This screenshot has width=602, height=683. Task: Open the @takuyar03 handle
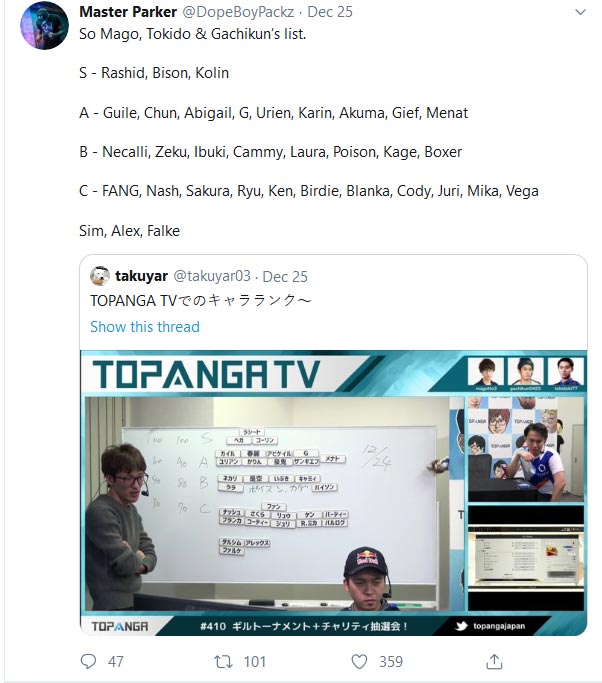[212, 276]
